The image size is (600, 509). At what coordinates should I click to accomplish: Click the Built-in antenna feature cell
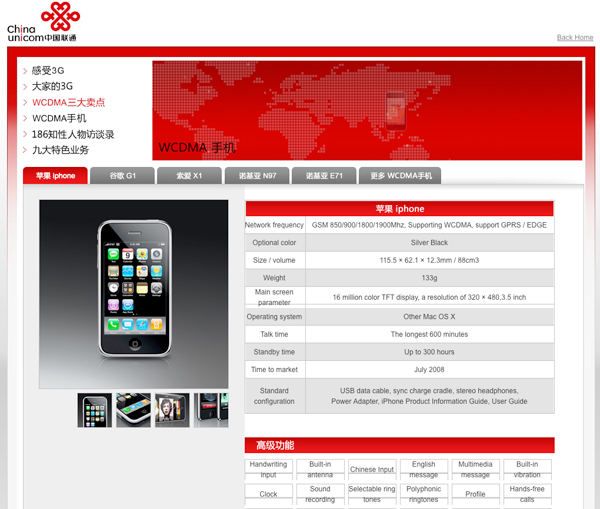(x=320, y=469)
